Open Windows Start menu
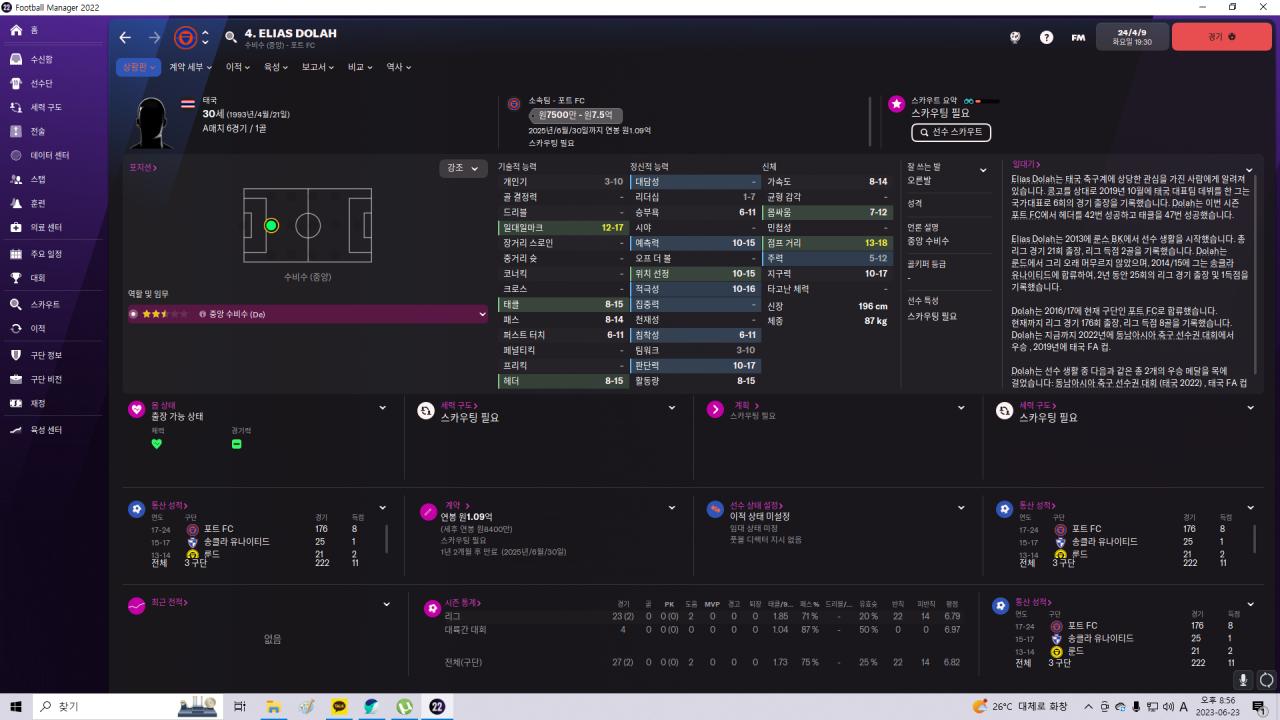Image resolution: width=1280 pixels, height=720 pixels. pyautogui.click(x=16, y=706)
